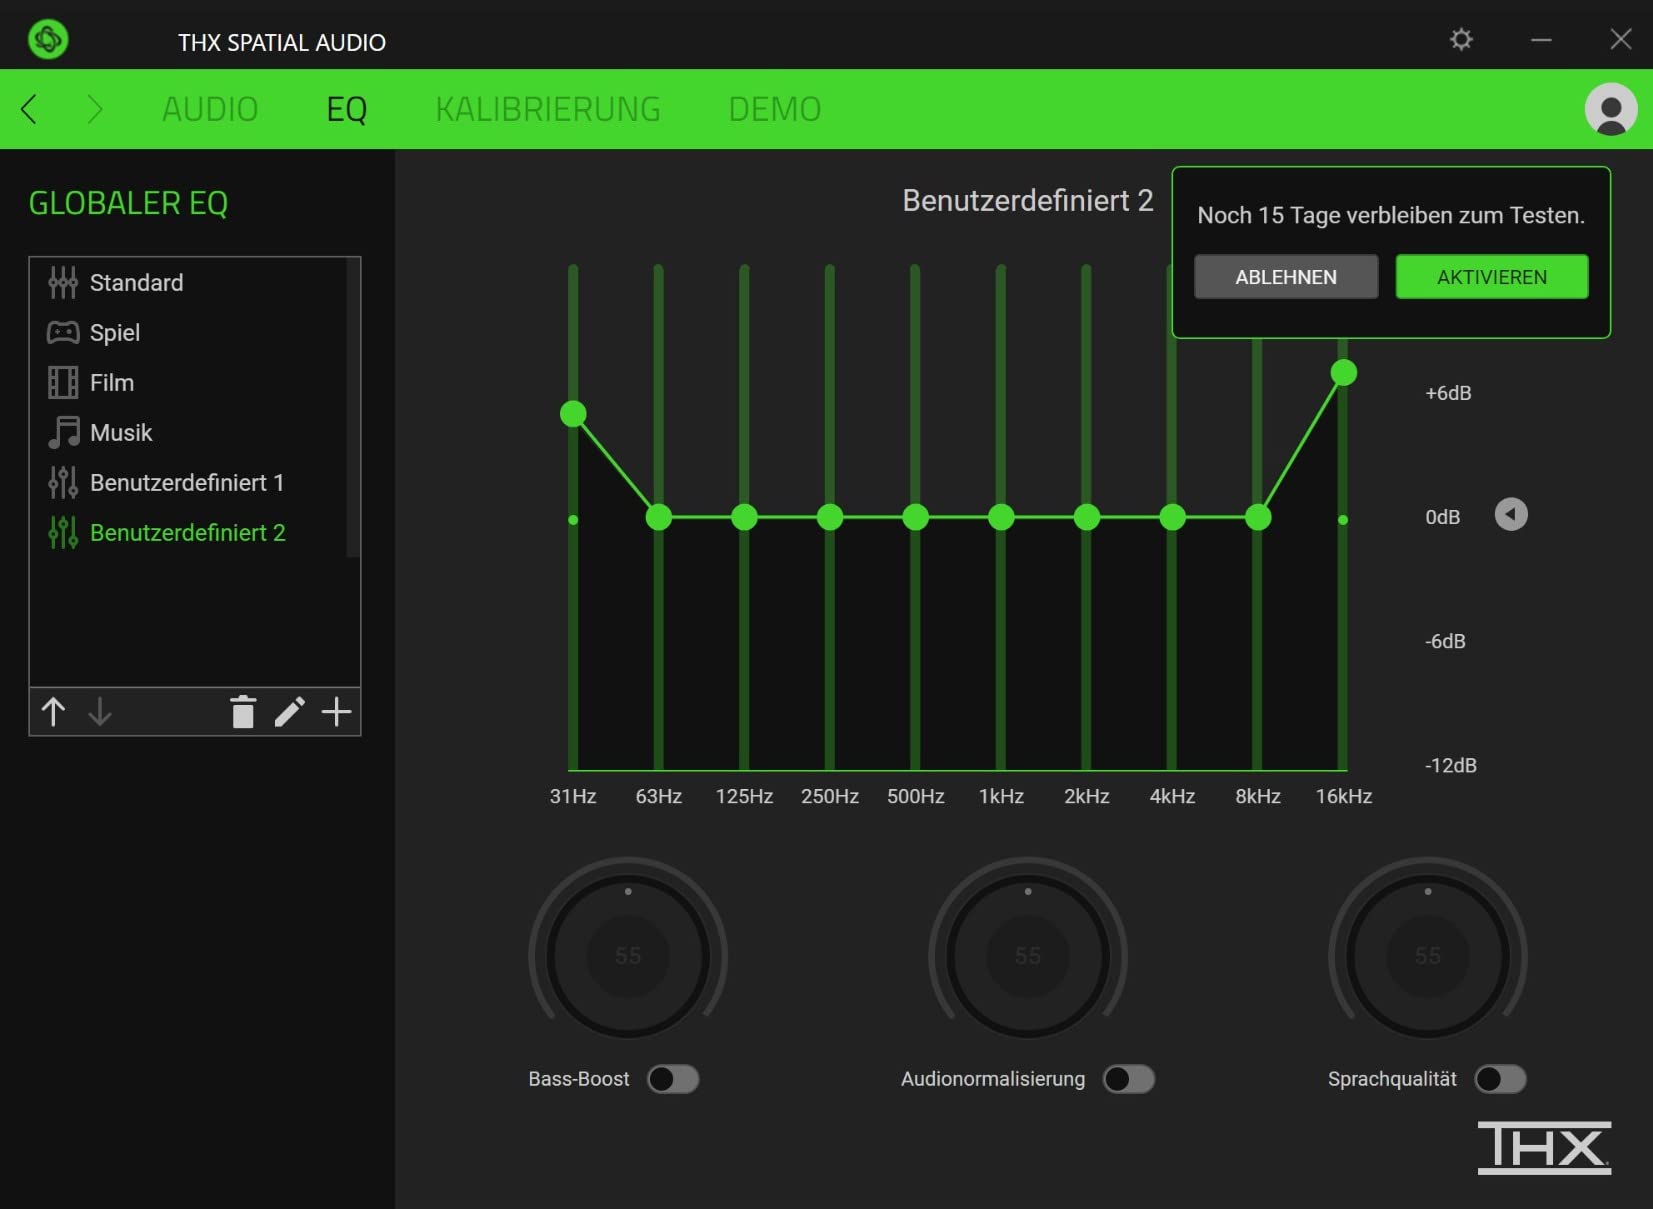Screen dimensions: 1653x1209
Task: Switch to the AUDIO tab
Action: pyautogui.click(x=210, y=109)
